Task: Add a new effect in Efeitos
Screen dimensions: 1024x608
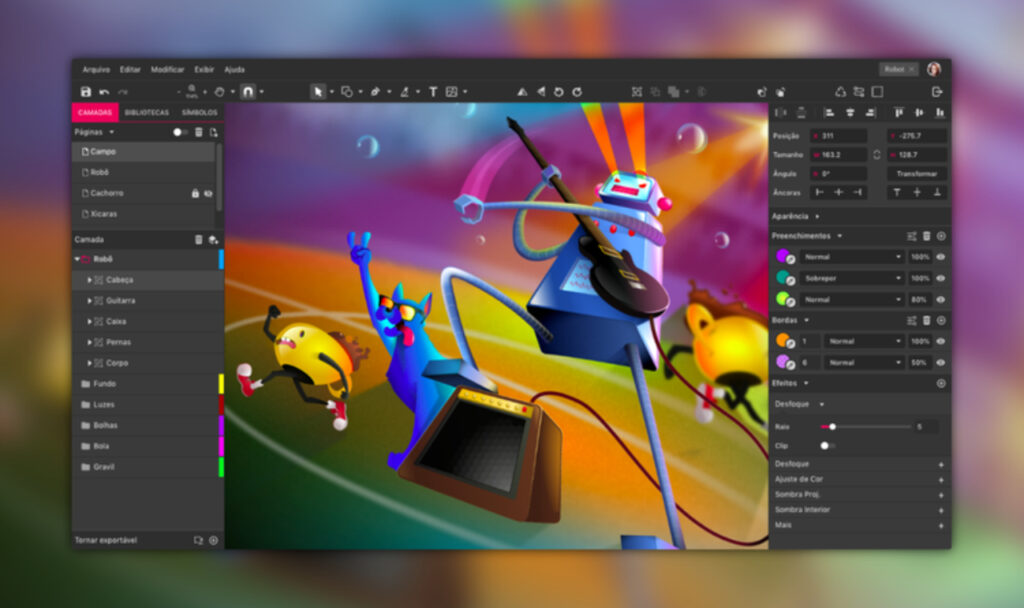Action: 941,383
